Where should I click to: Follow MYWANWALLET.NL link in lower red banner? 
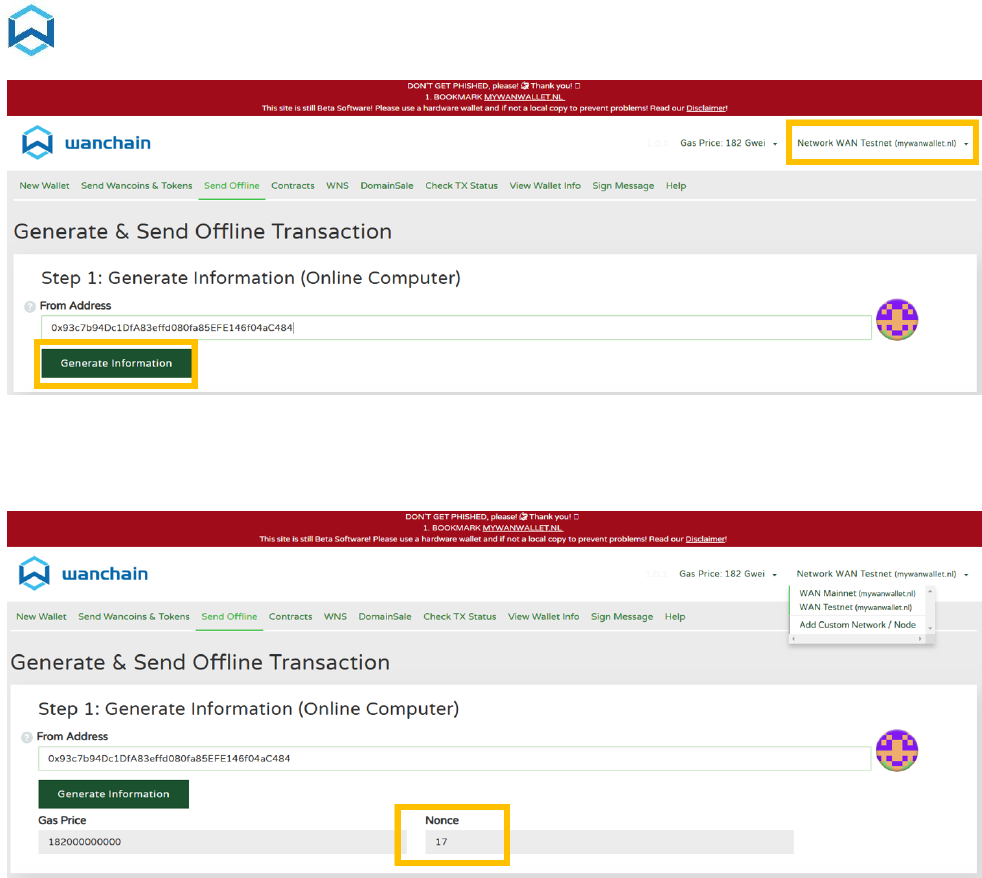(x=522, y=528)
